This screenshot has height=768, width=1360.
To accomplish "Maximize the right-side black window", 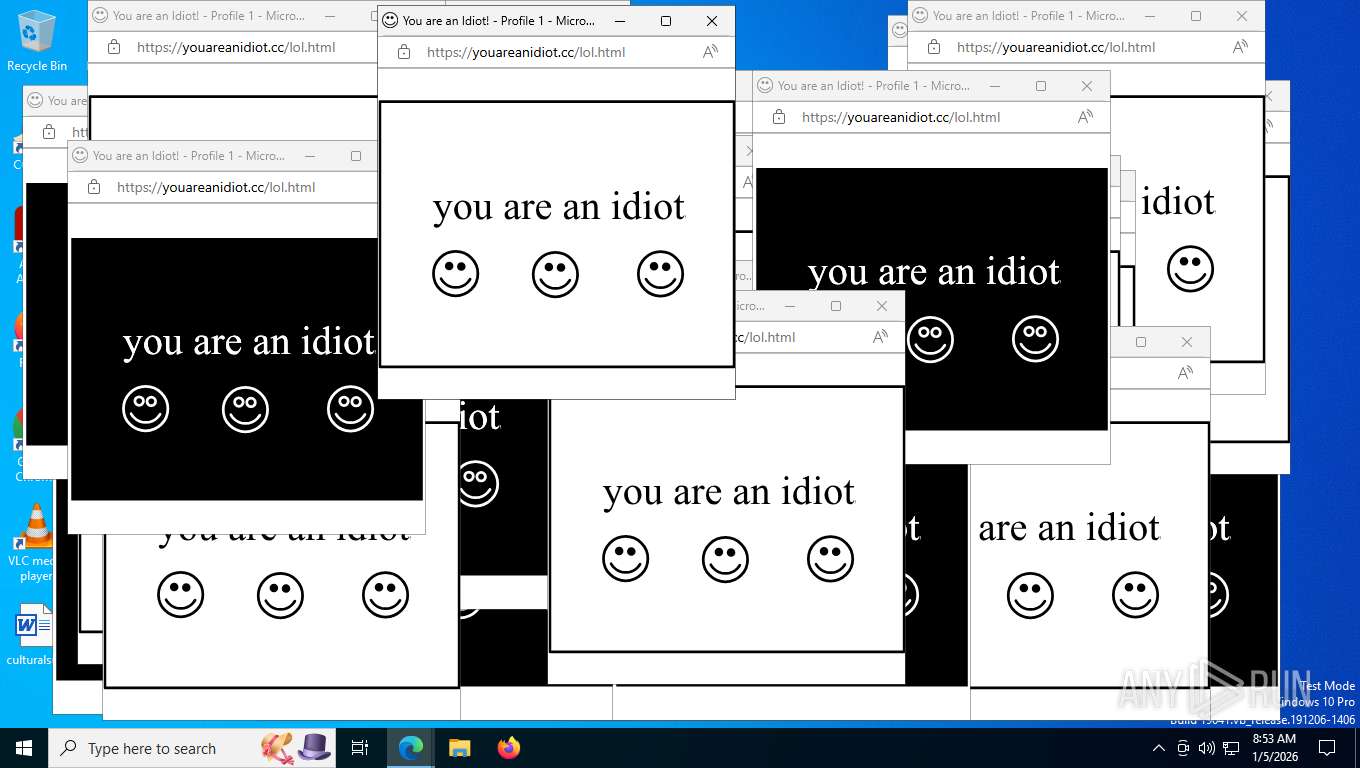I will pos(1041,86).
